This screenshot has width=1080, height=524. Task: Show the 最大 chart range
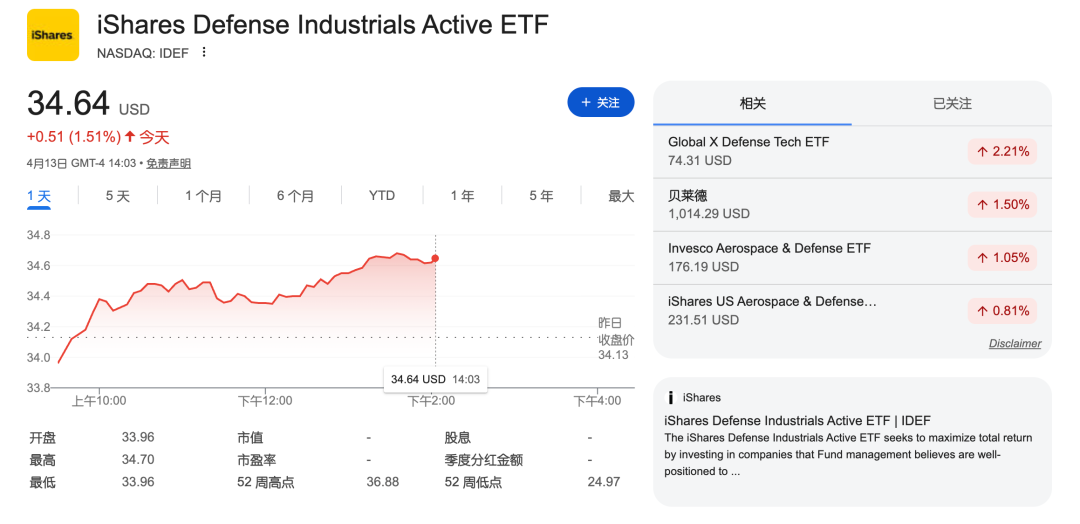(x=621, y=196)
